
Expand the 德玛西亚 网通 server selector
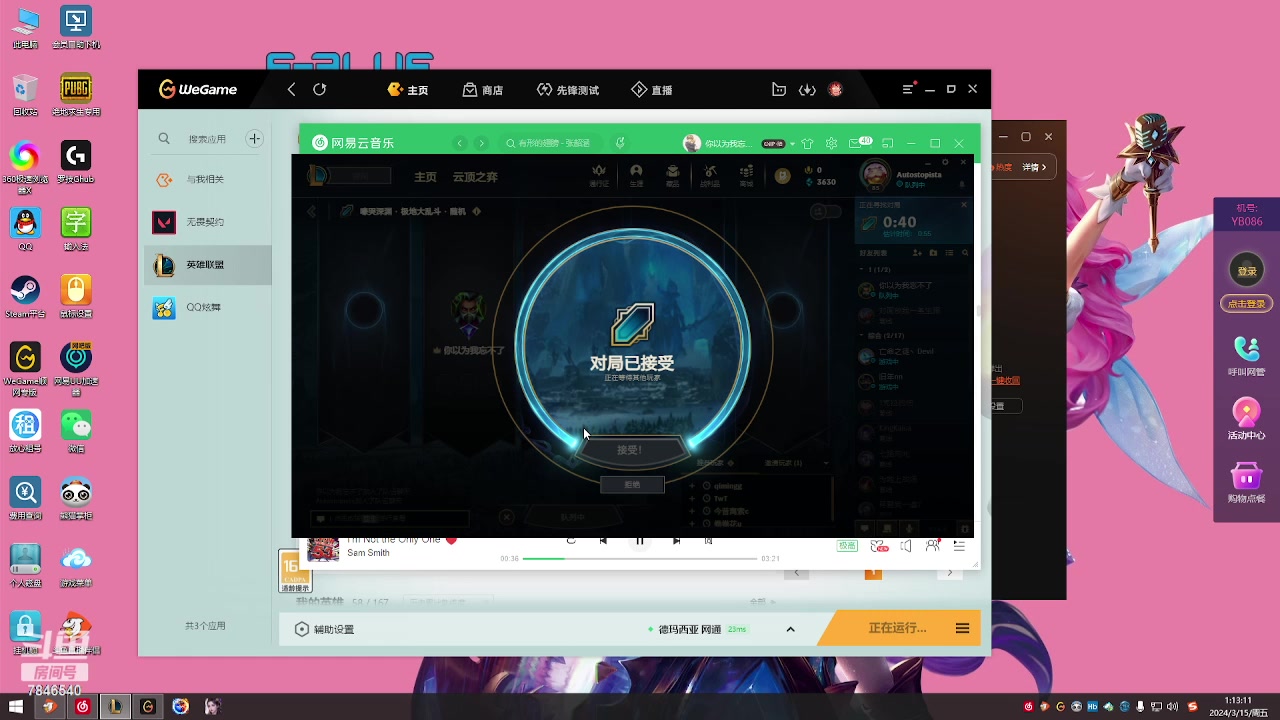coord(790,629)
